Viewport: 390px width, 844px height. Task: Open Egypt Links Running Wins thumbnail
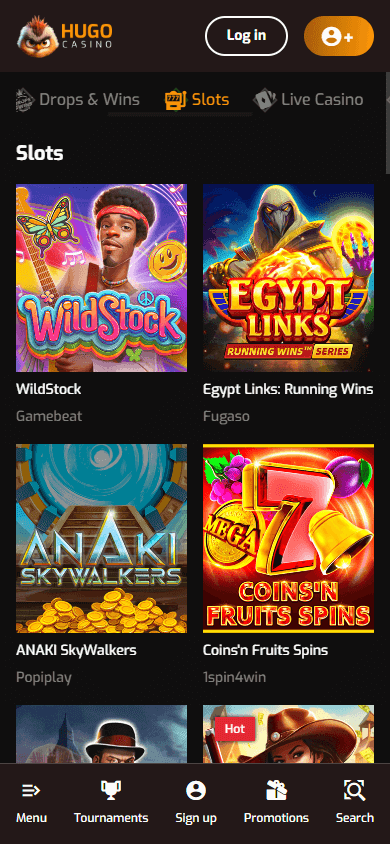click(x=288, y=278)
